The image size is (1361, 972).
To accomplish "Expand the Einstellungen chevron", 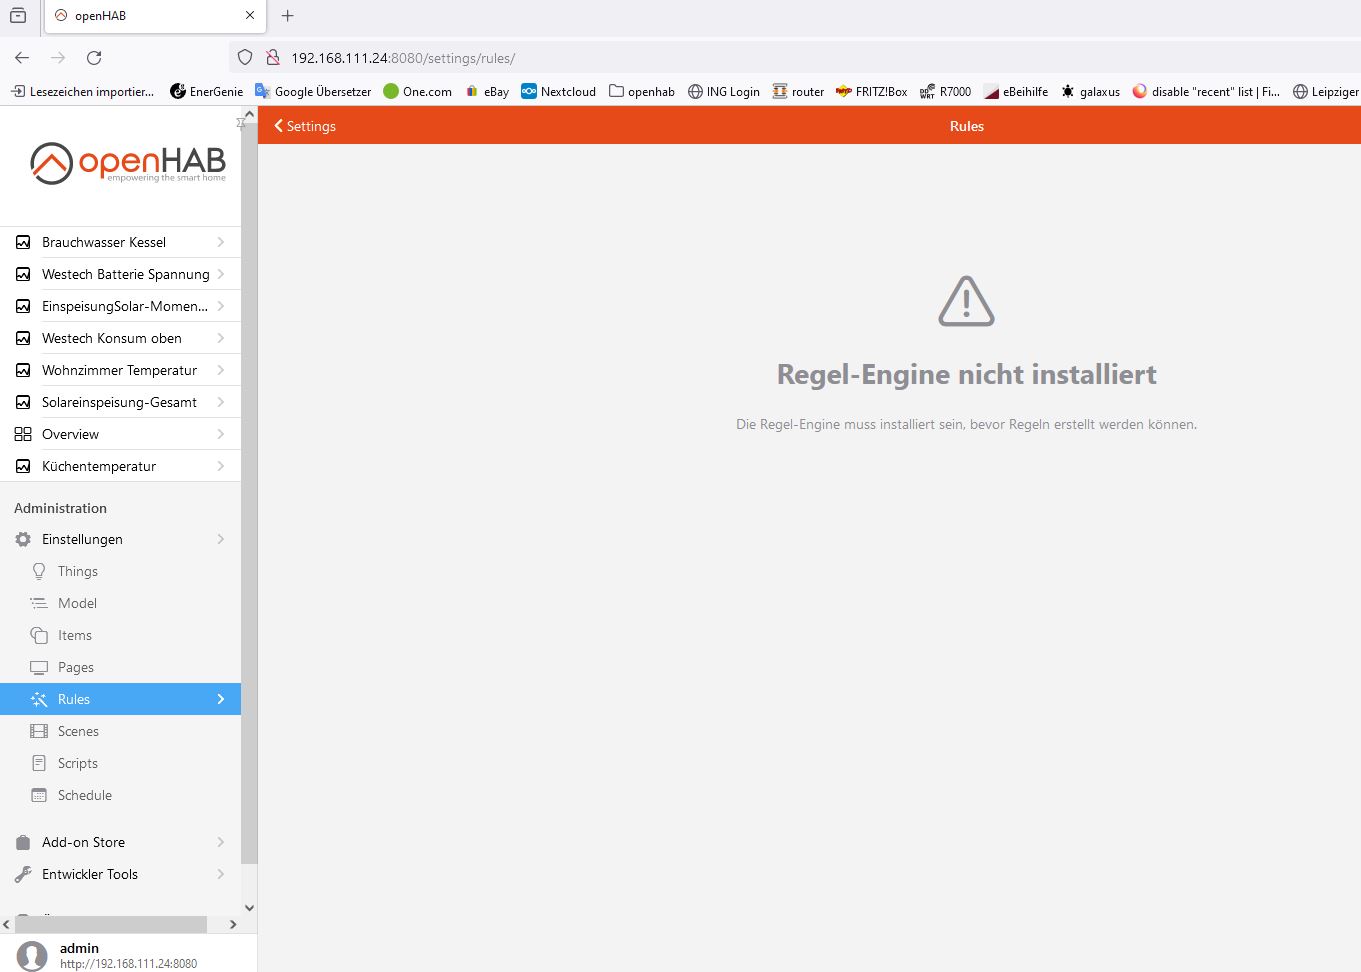I will pyautogui.click(x=221, y=539).
